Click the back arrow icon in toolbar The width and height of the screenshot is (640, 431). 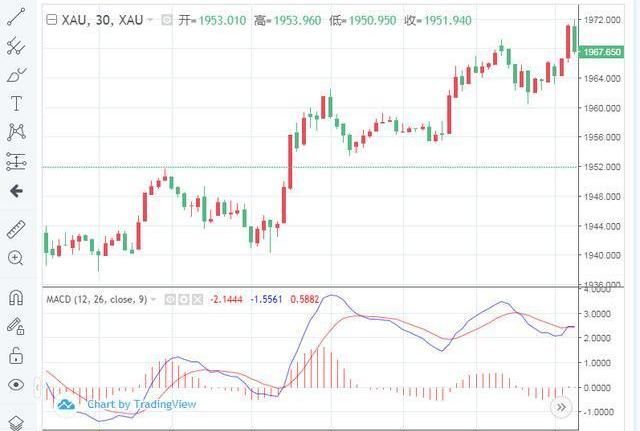click(x=16, y=191)
